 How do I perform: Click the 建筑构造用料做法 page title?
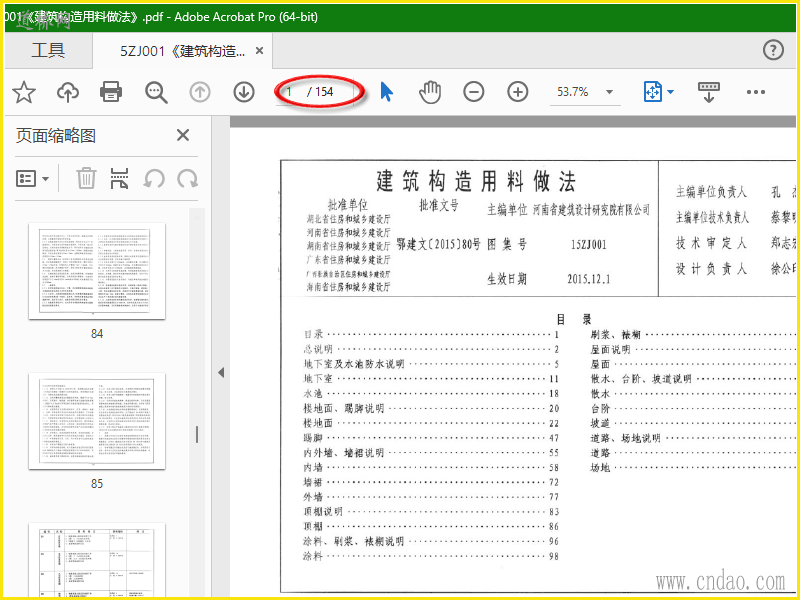tap(476, 182)
